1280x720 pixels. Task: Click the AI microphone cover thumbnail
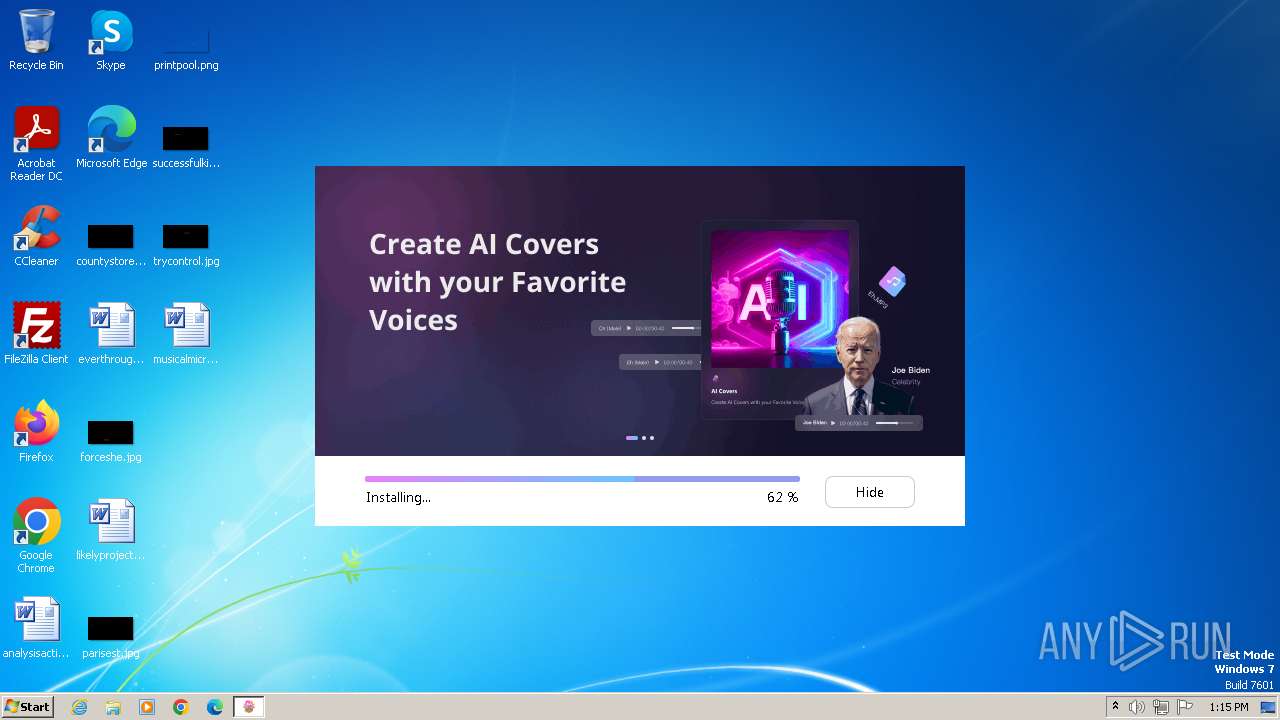[780, 299]
